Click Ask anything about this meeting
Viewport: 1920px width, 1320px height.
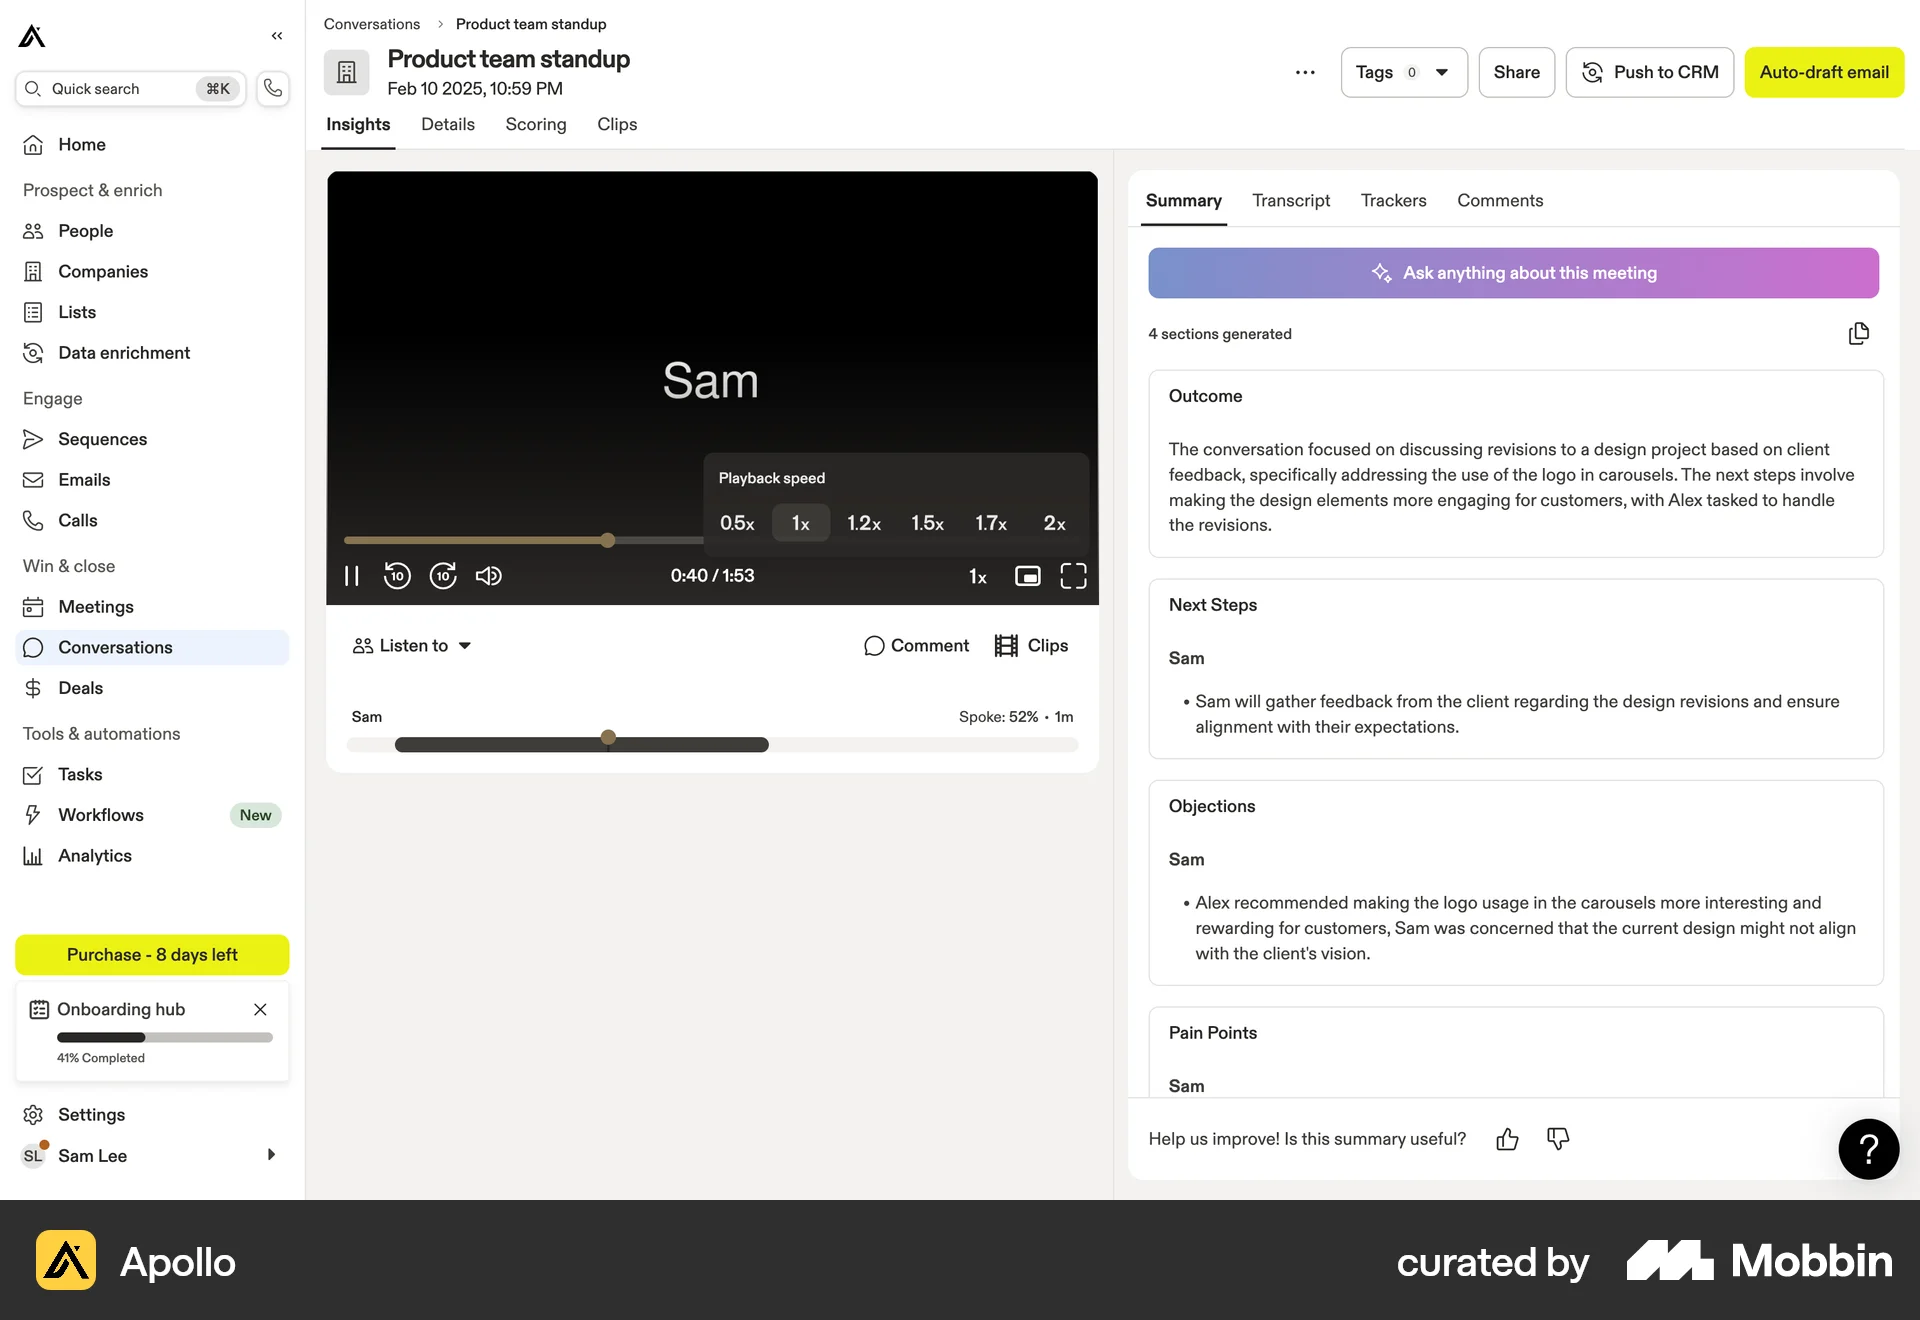1513,272
